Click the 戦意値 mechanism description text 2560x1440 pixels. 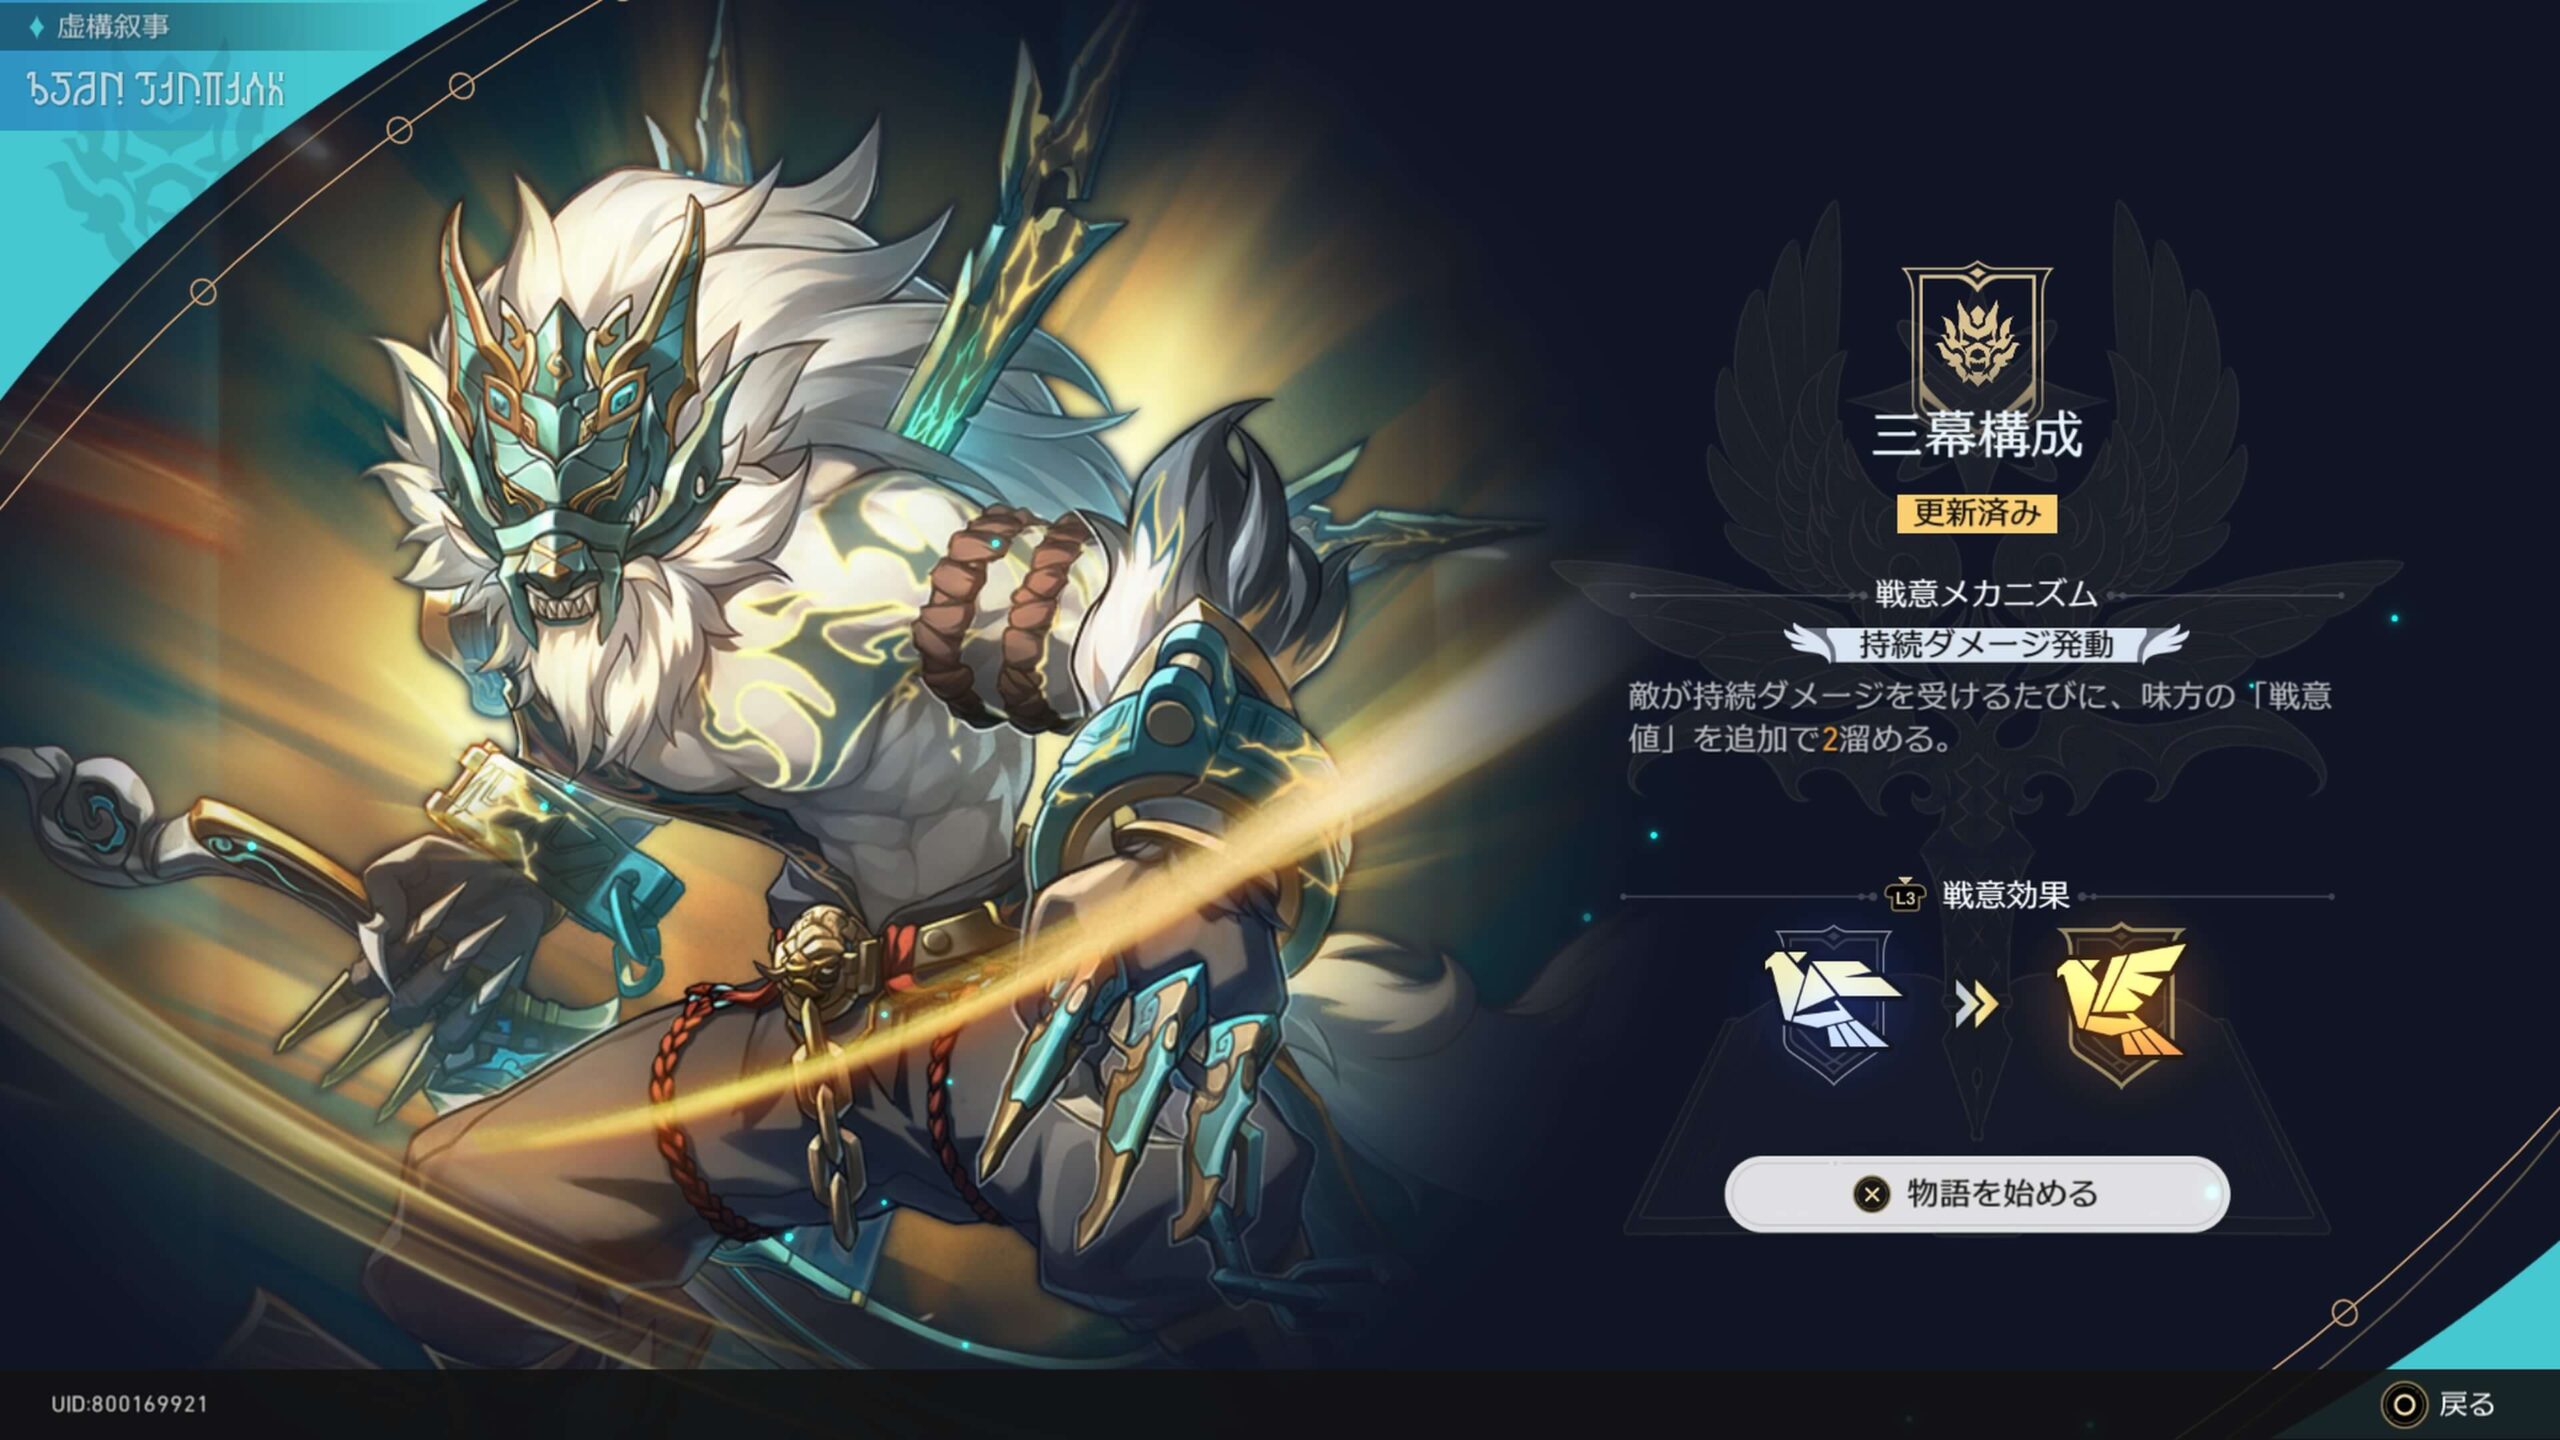1980,717
